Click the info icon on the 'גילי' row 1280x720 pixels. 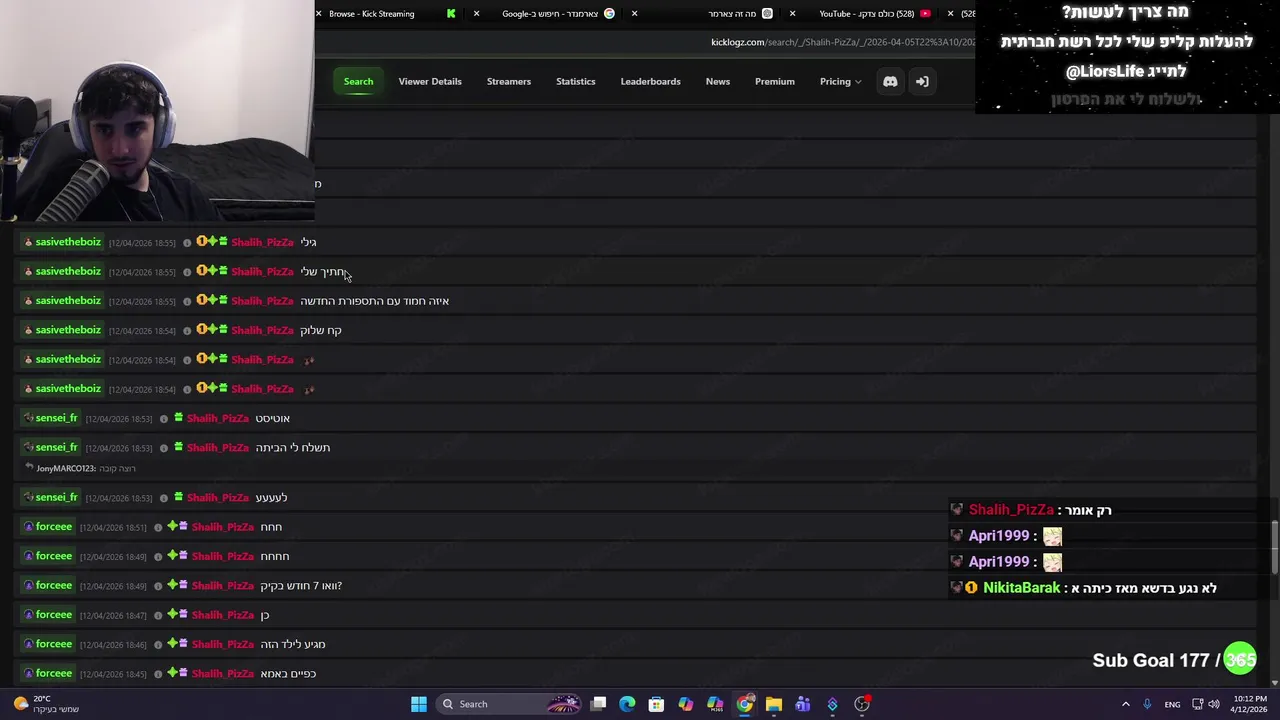[186, 242]
